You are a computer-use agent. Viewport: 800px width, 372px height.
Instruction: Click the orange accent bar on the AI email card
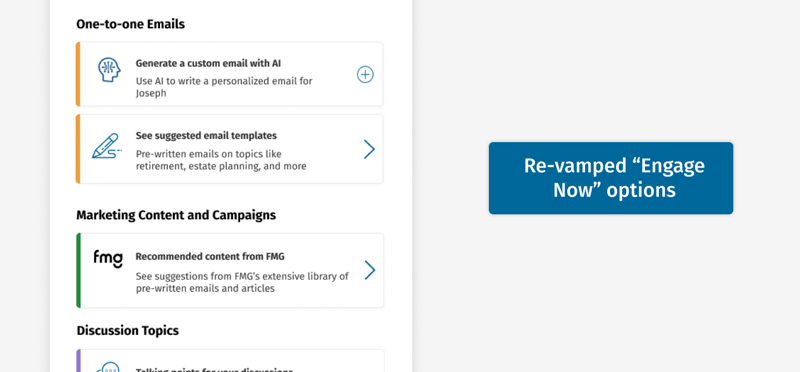click(x=78, y=74)
